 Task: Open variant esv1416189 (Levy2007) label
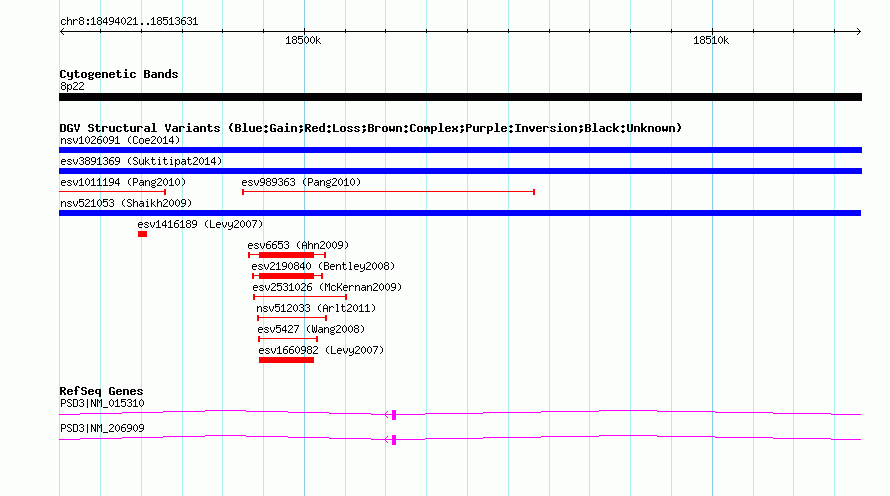[x=200, y=224]
